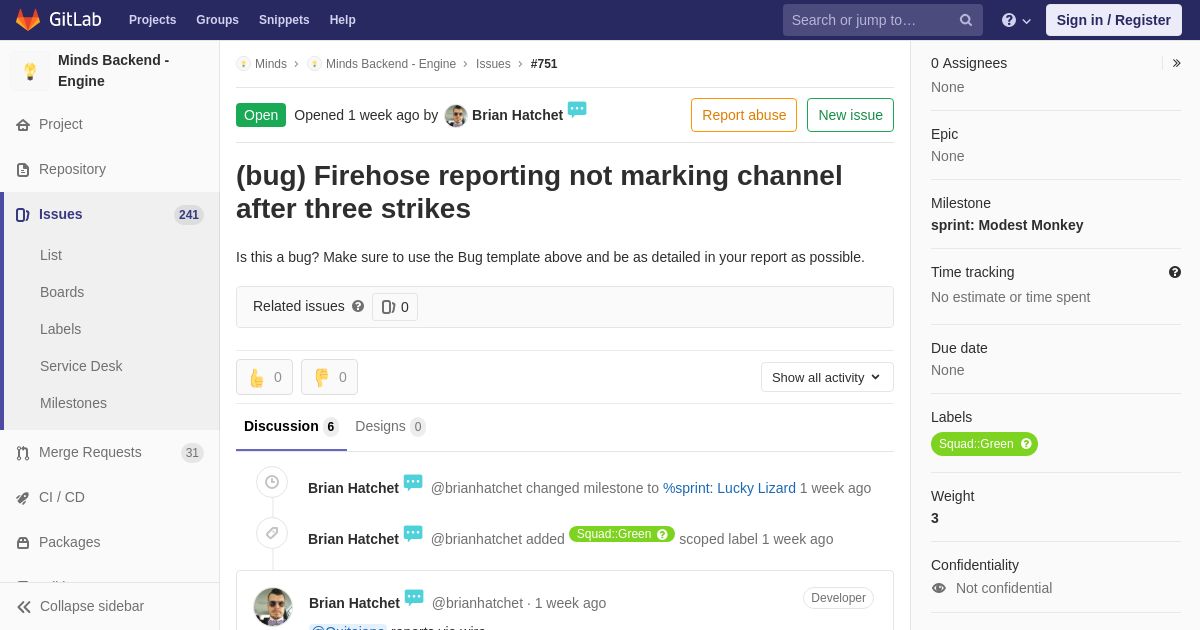Click the Report abuse button
Image resolution: width=1200 pixels, height=630 pixels.
(x=744, y=115)
